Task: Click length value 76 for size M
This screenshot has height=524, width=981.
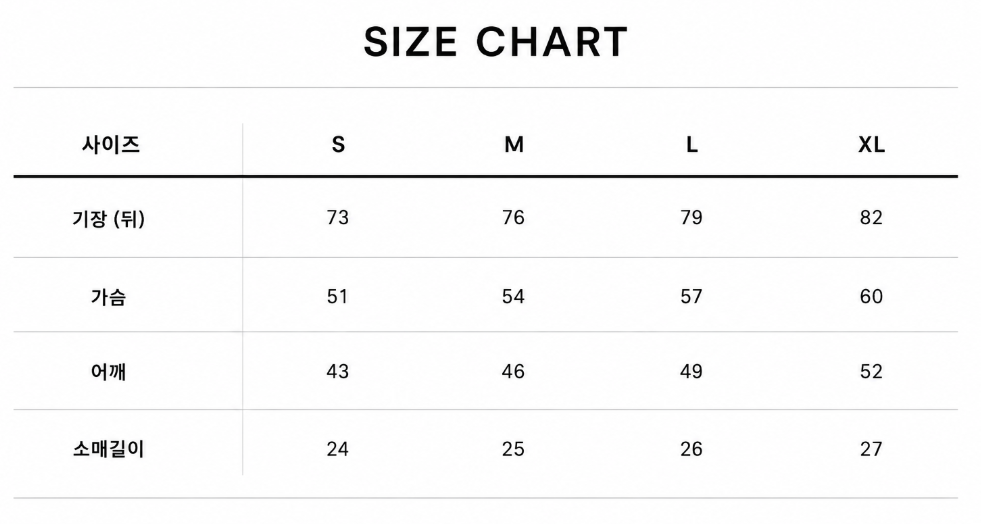Action: click(513, 218)
